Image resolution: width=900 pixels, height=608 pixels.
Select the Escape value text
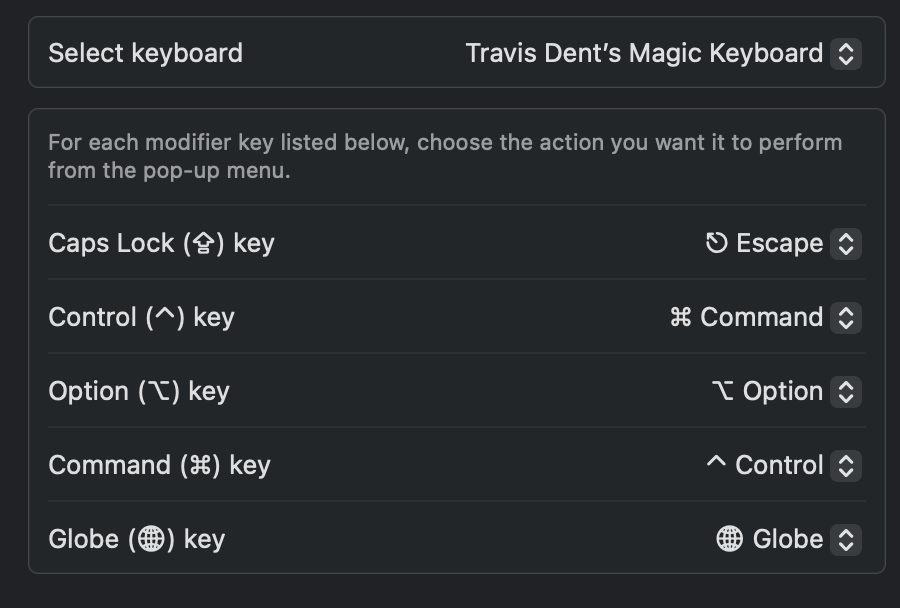779,243
